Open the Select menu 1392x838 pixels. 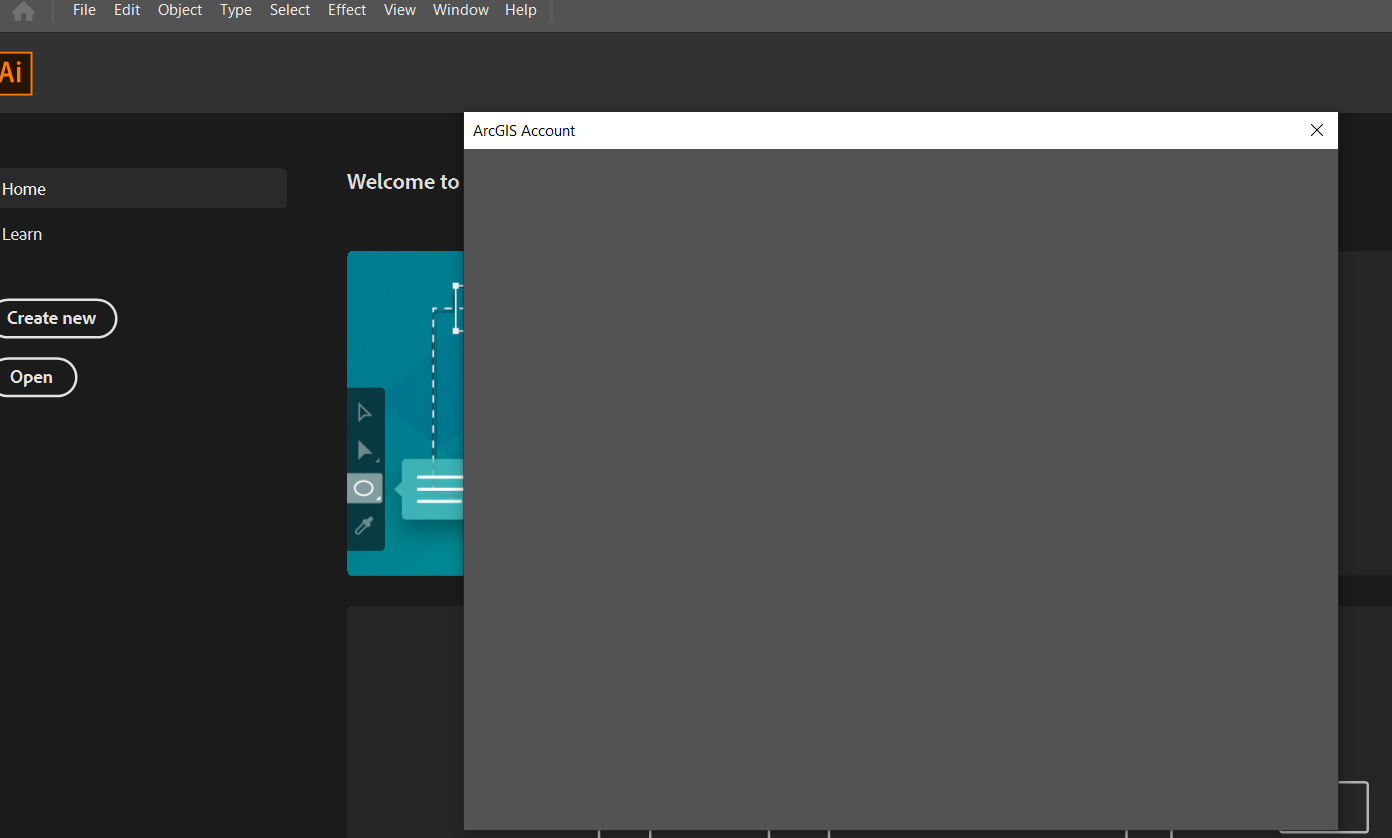(290, 10)
